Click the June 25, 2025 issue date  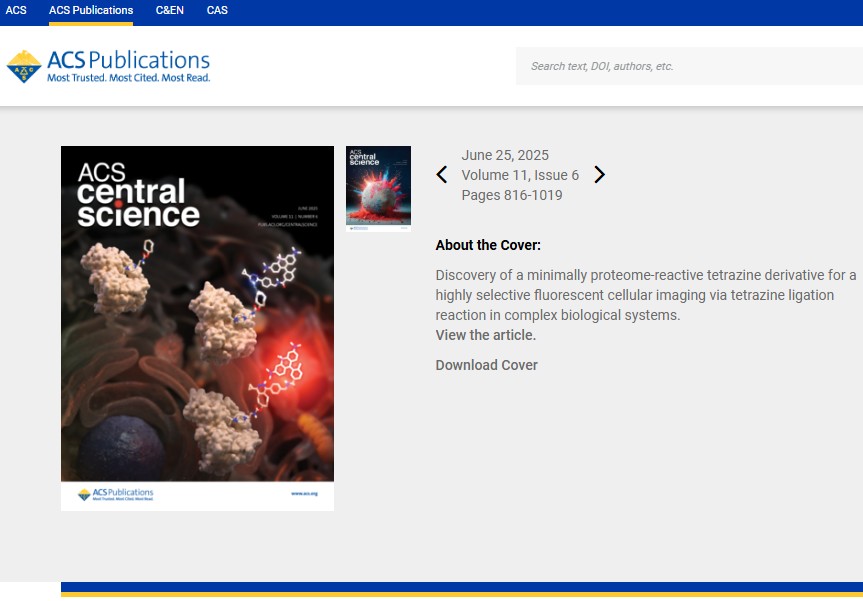pyautogui.click(x=505, y=155)
